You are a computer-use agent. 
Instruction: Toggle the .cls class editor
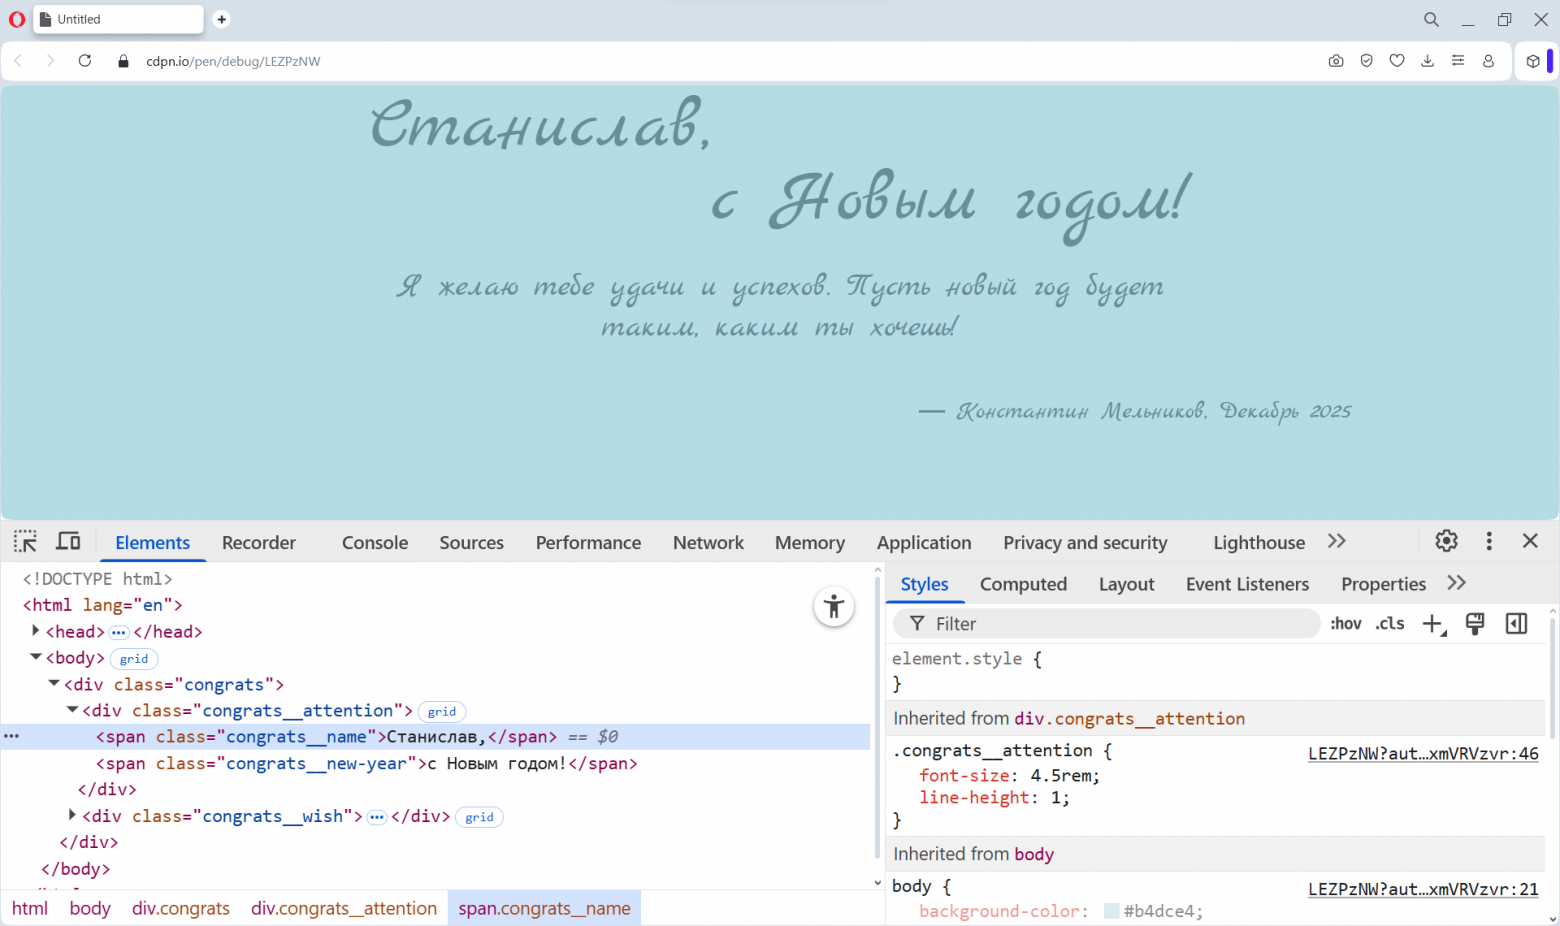[1390, 624]
